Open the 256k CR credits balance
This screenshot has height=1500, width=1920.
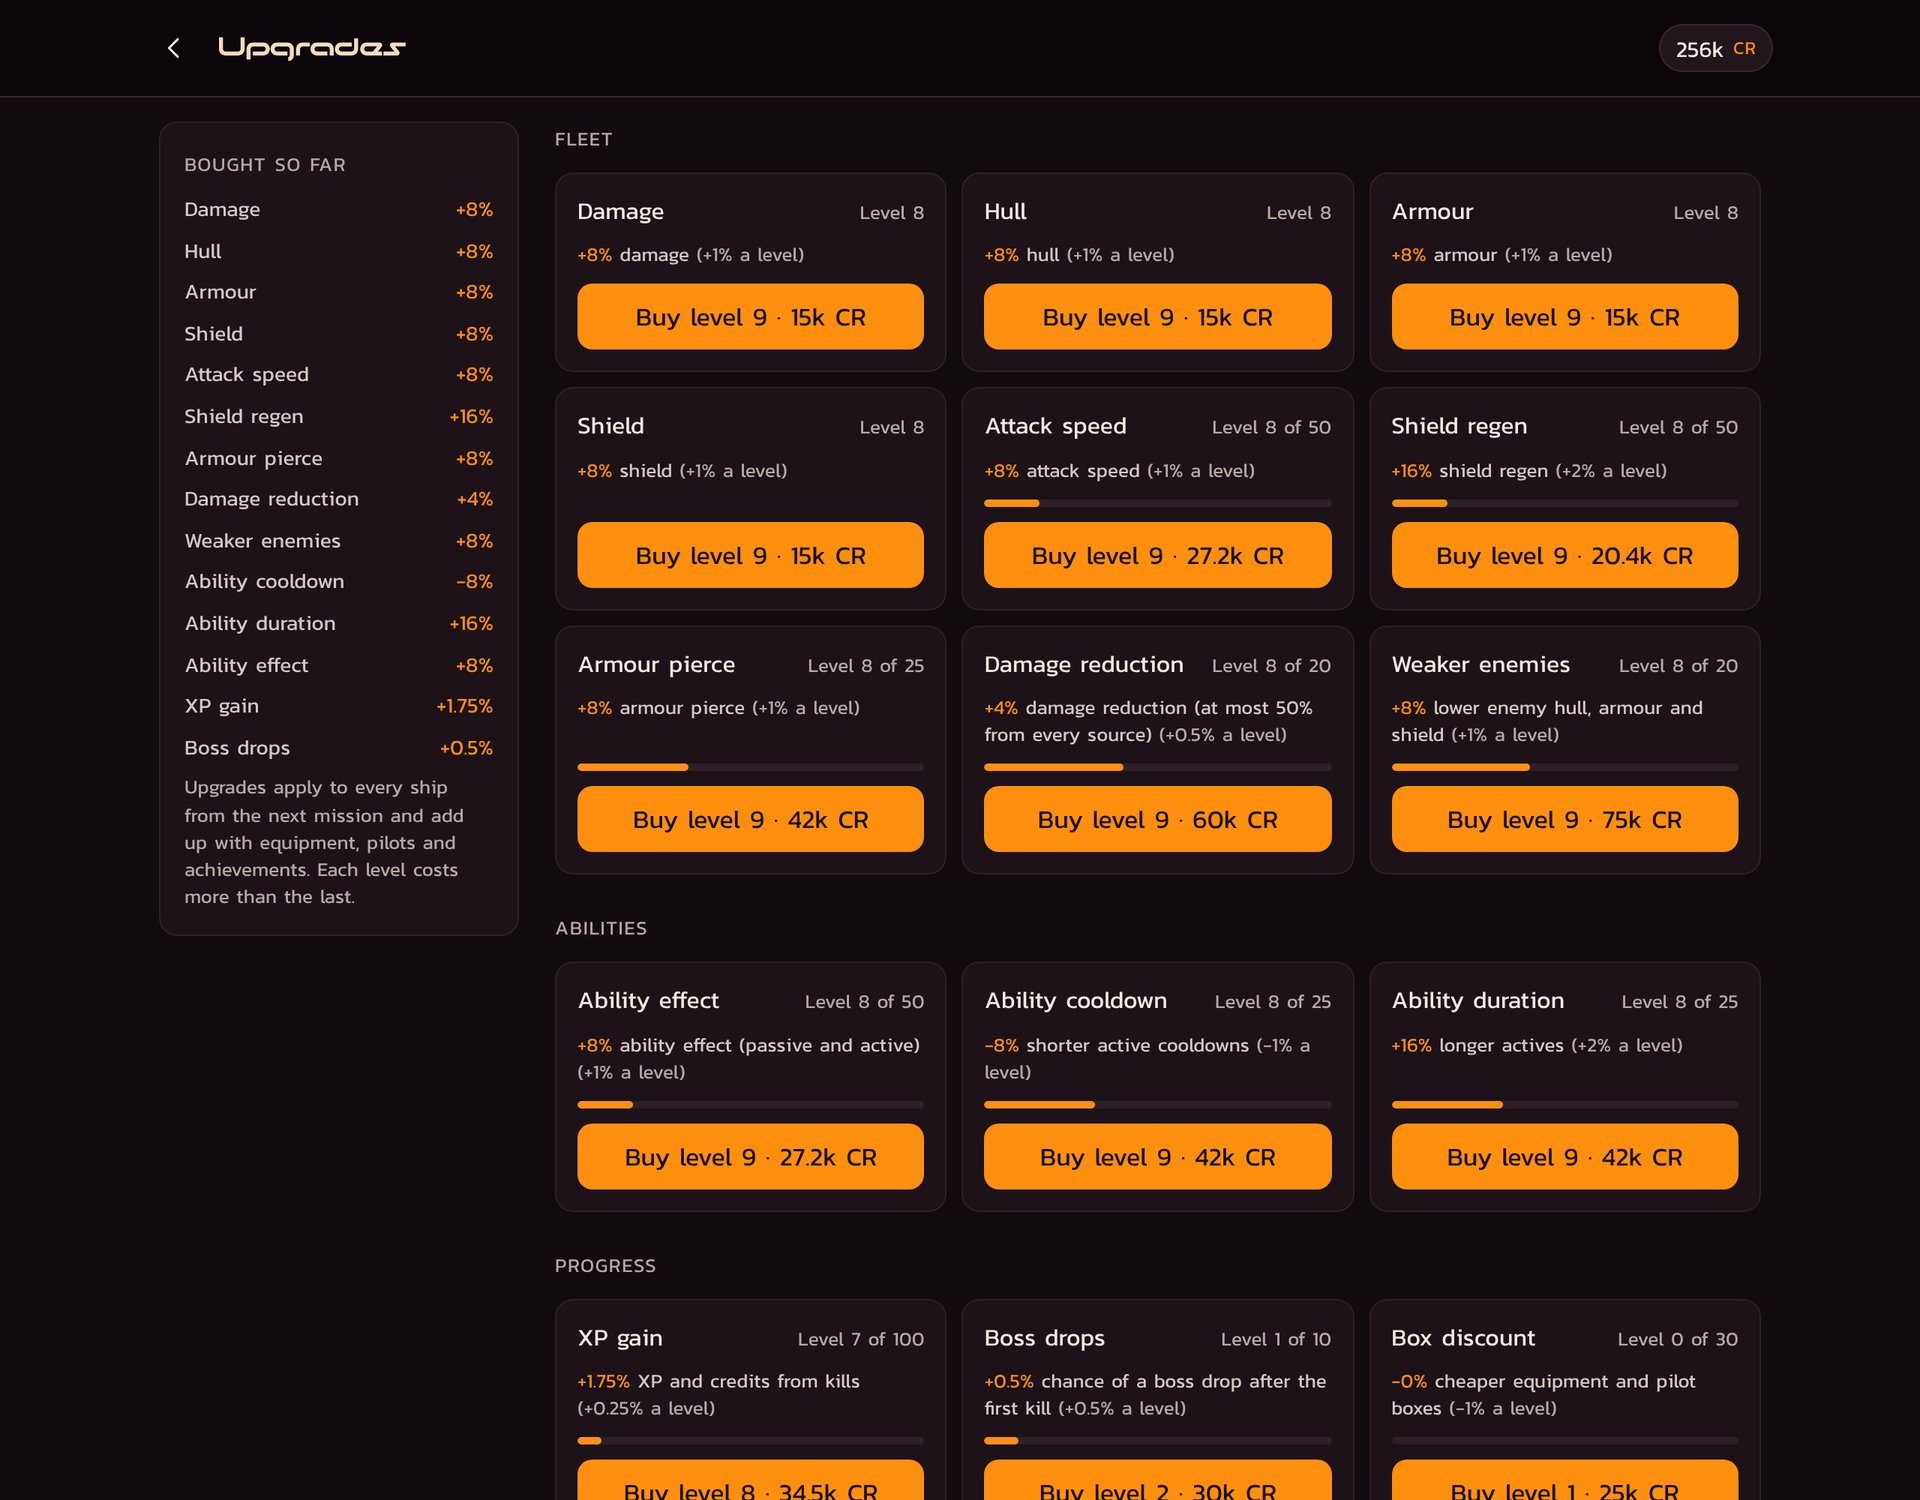tap(1715, 48)
